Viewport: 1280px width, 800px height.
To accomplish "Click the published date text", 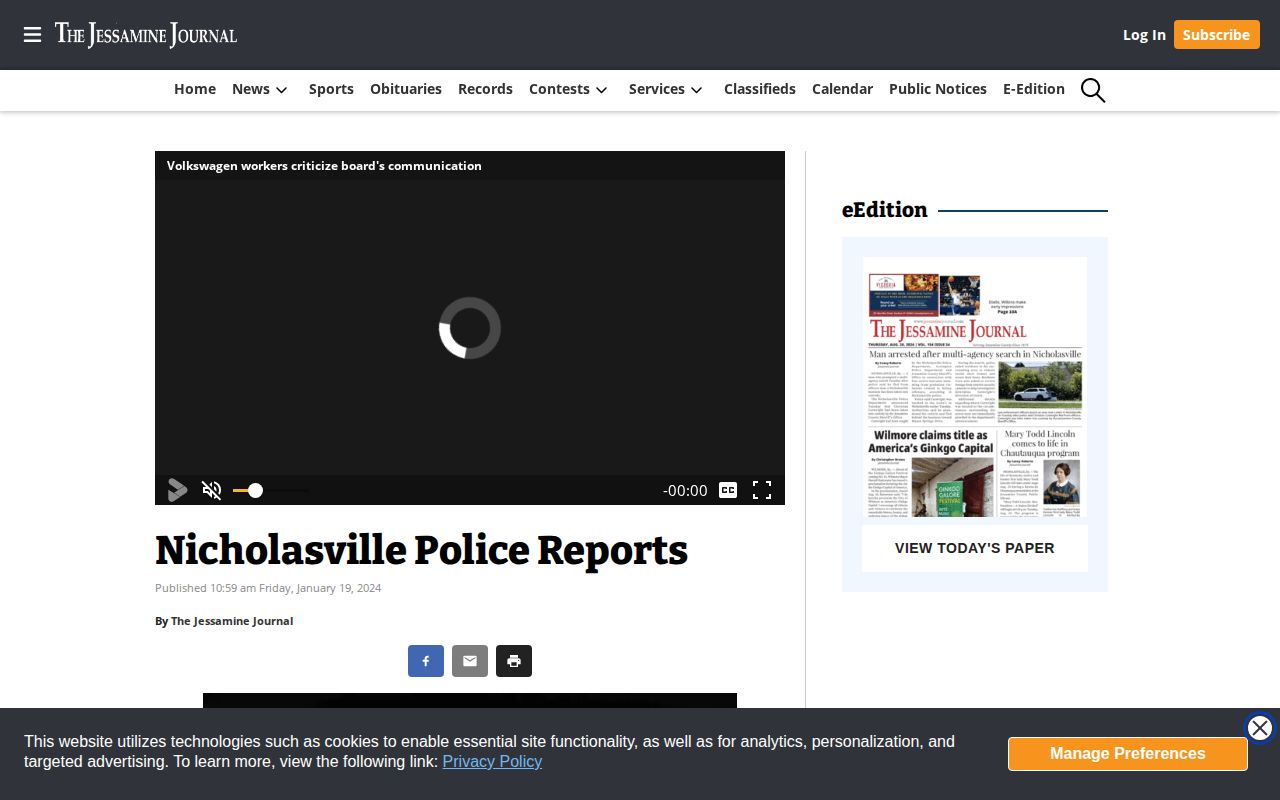I will click(268, 588).
